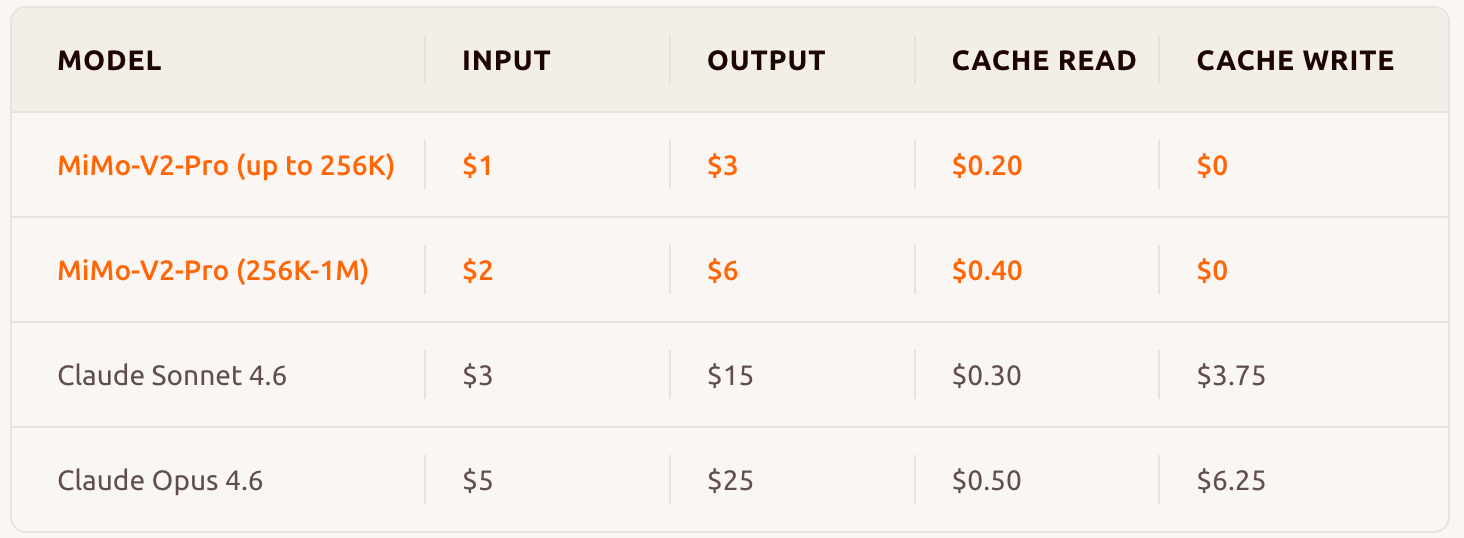The image size is (1464, 538).
Task: Click the $0.40 cache read value
Action: 986,271
